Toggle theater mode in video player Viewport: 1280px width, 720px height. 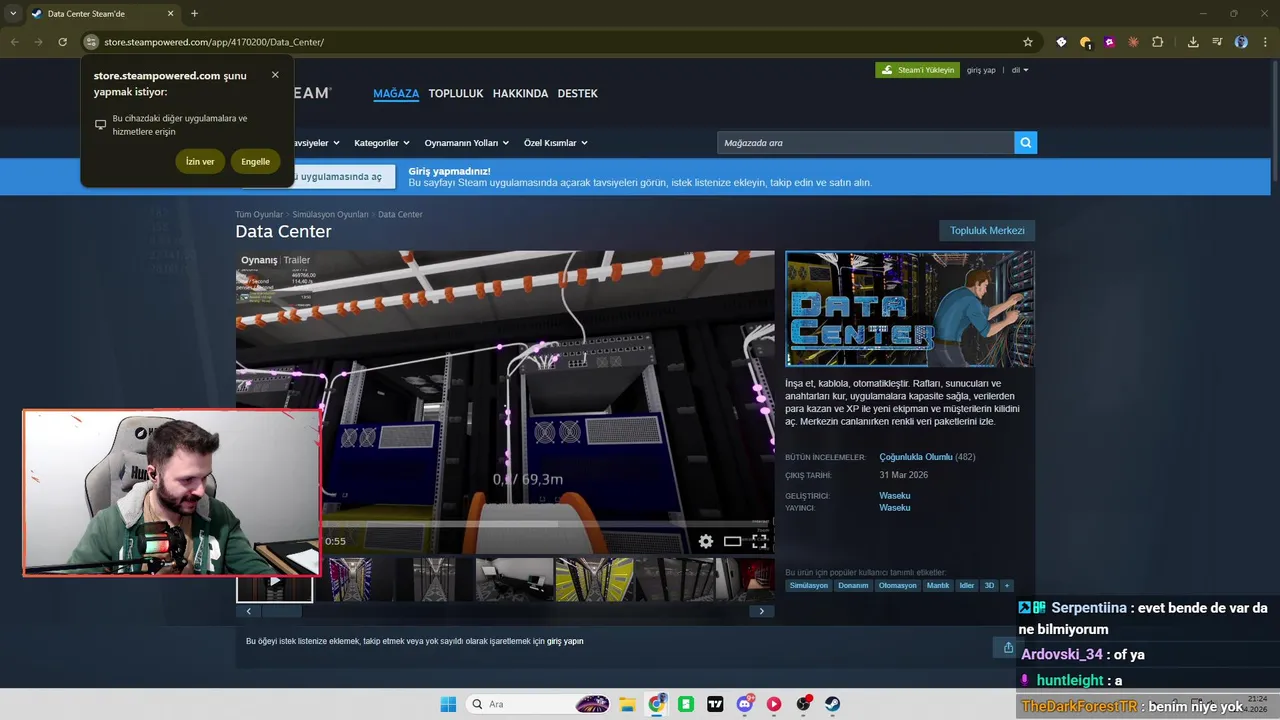733,541
